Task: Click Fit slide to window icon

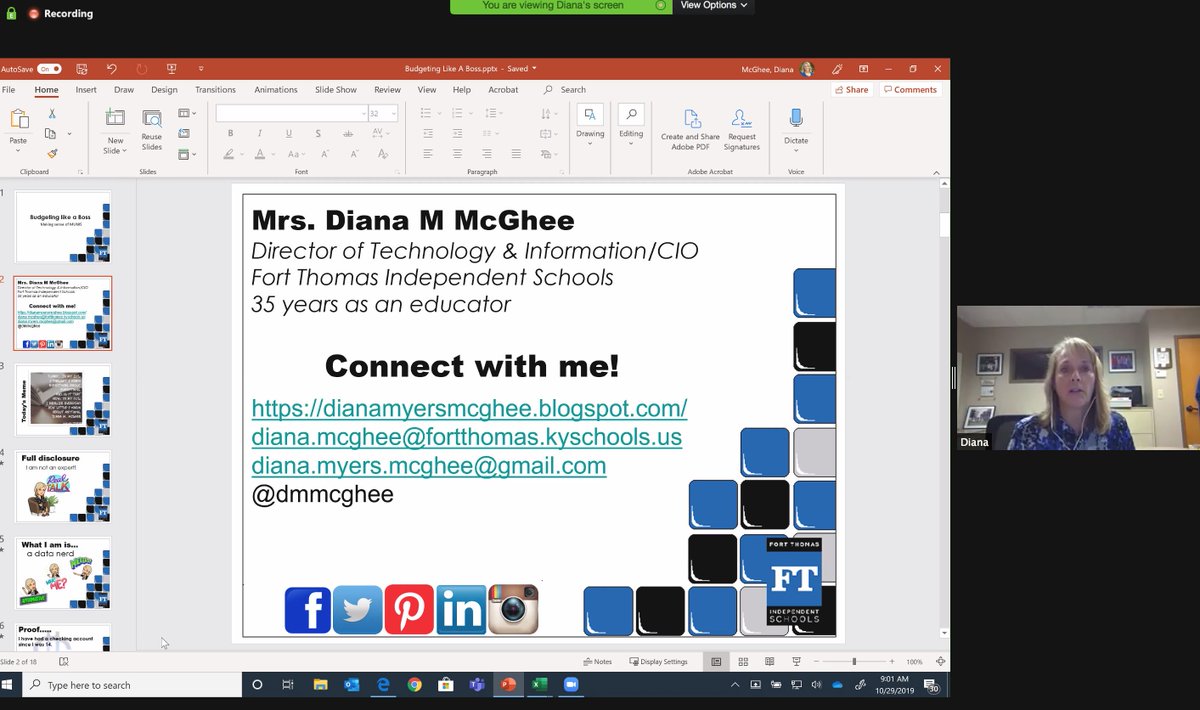Action: click(940, 662)
